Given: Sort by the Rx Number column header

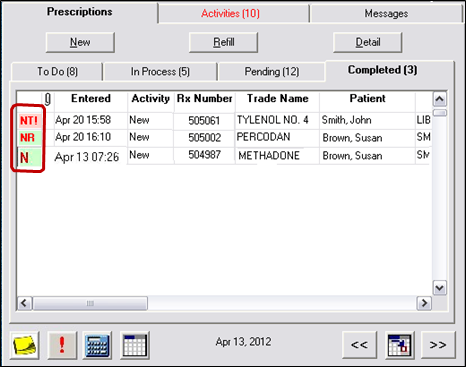Looking at the screenshot, I should tap(204, 99).
